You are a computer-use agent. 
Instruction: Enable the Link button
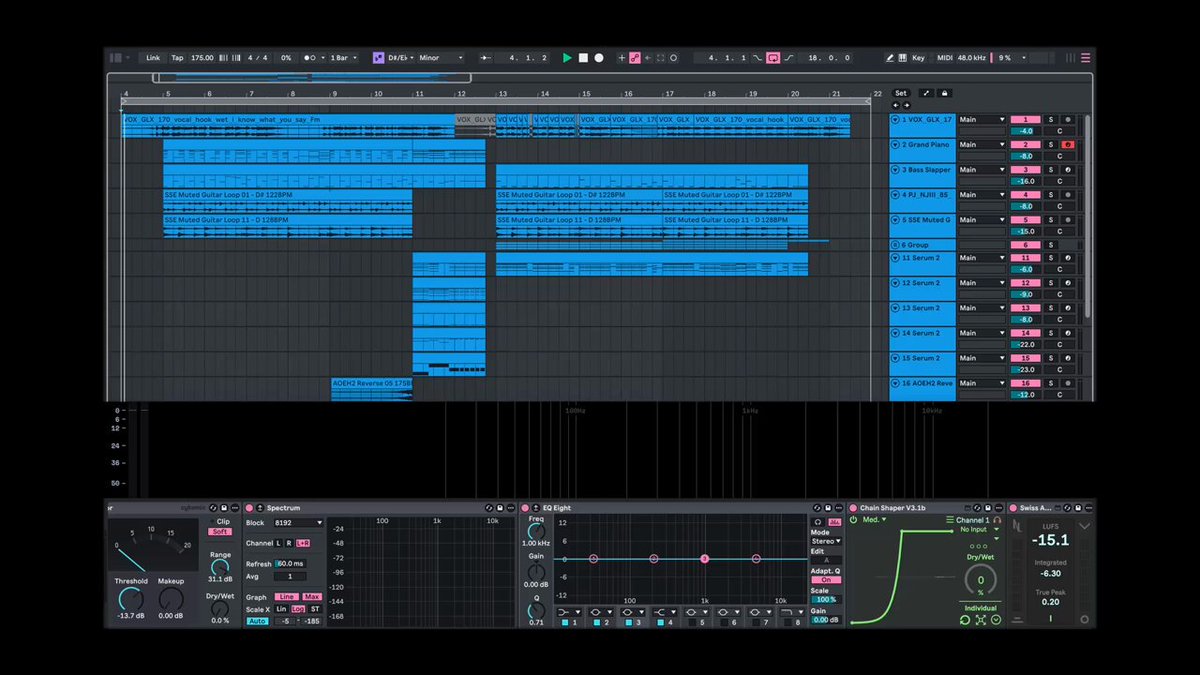pyautogui.click(x=153, y=58)
